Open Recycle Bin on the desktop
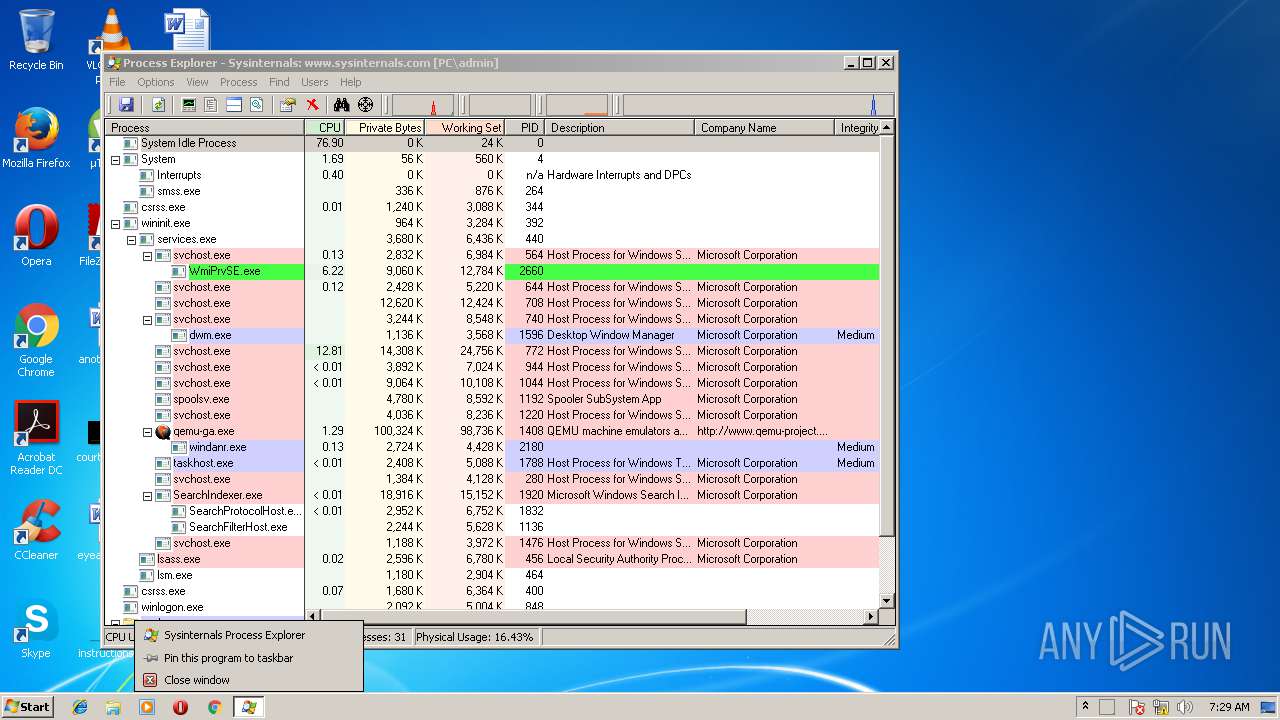Viewport: 1280px width, 720px height. coord(36,40)
